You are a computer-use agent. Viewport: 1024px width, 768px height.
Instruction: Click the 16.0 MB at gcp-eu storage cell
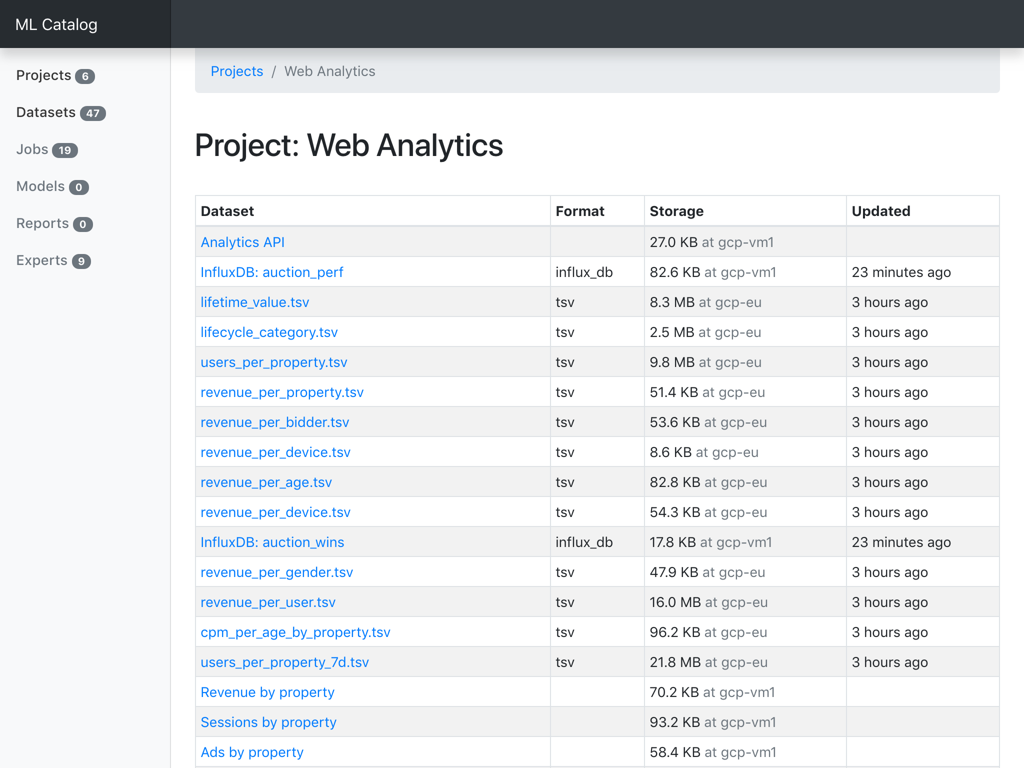coord(745,603)
